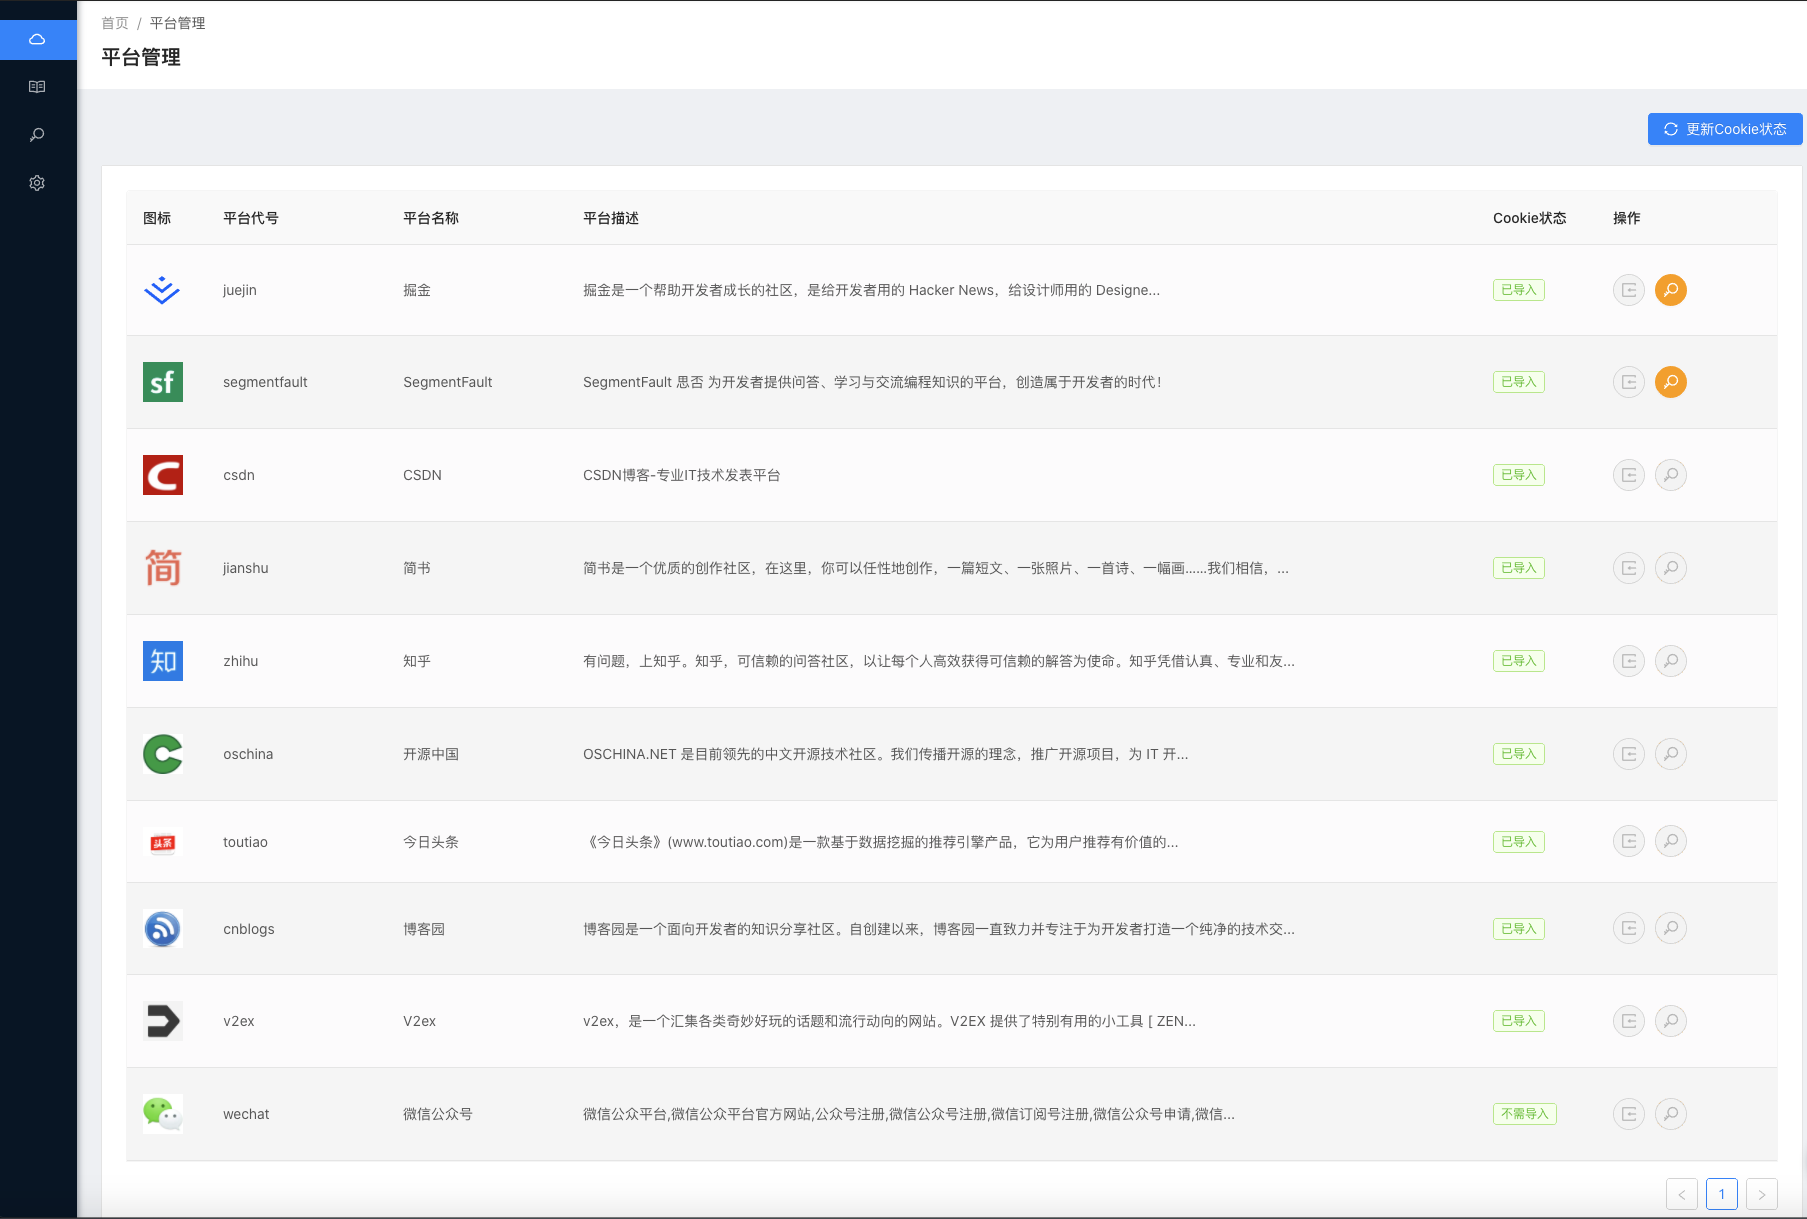1807x1219 pixels.
Task: Click the Cookie状态 column header
Action: tap(1530, 218)
